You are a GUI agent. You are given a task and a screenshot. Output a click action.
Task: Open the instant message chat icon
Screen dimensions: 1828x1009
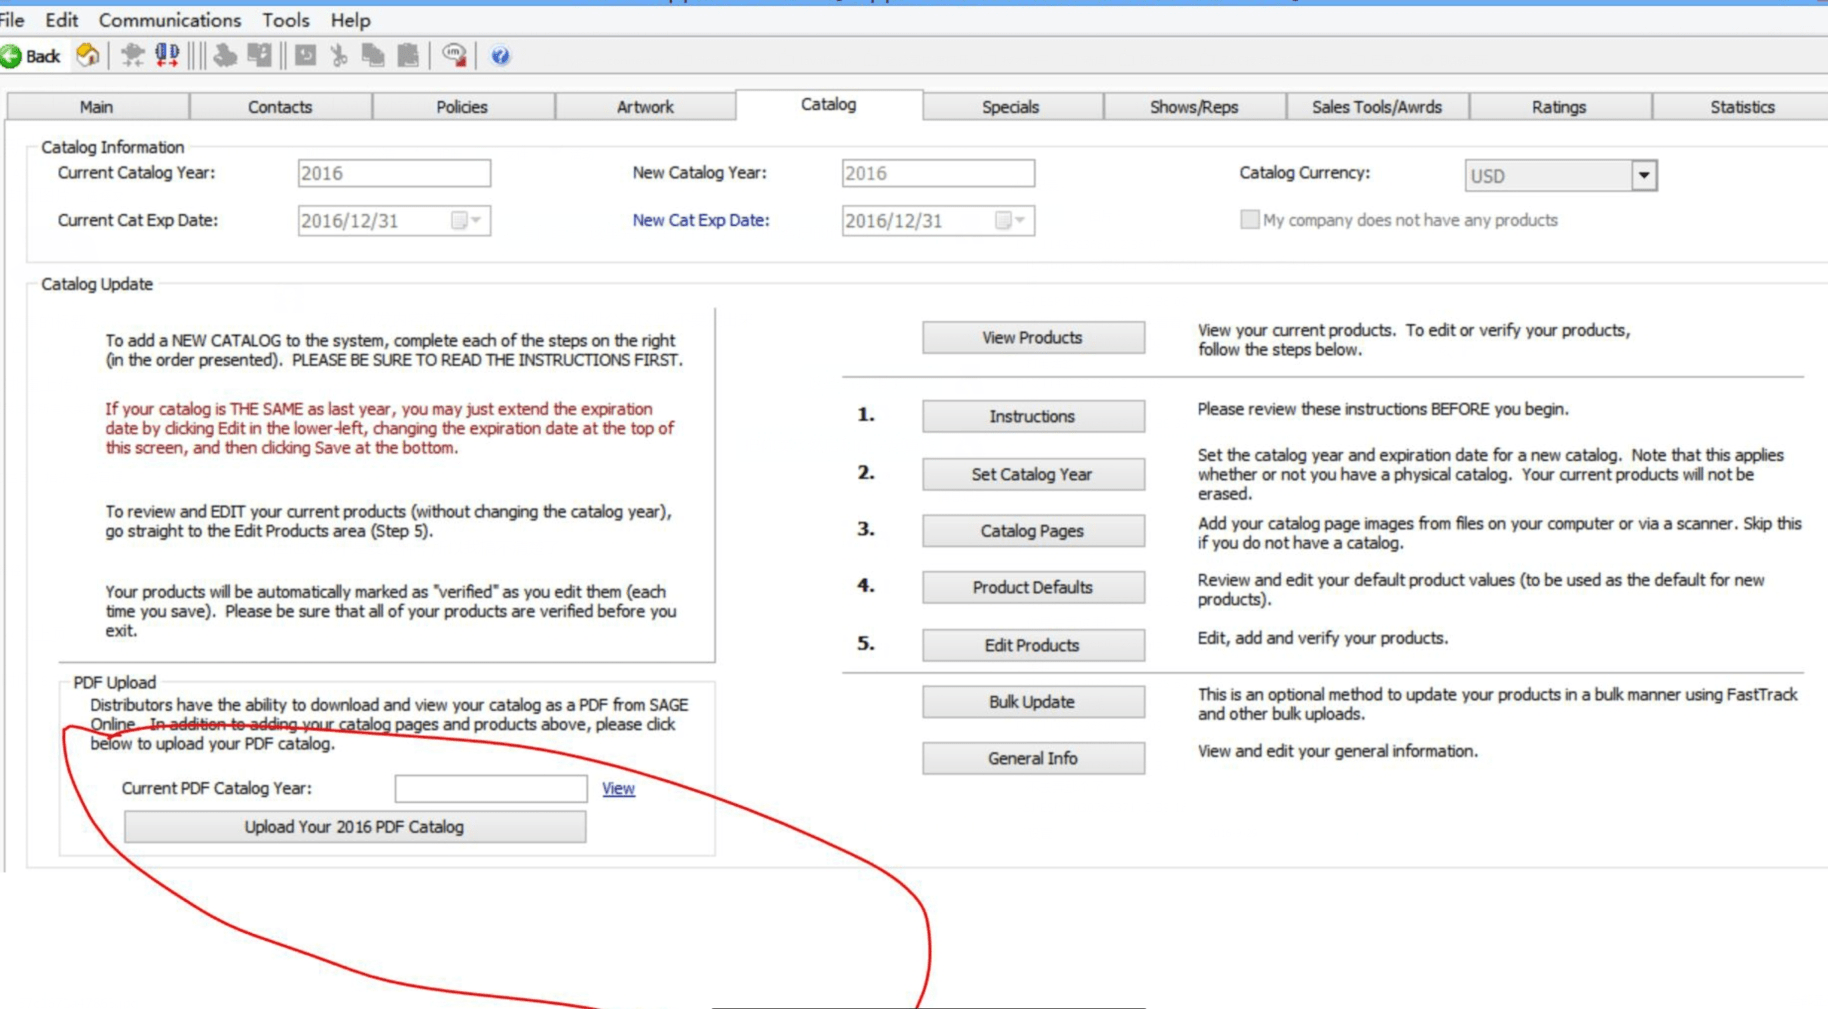point(454,55)
